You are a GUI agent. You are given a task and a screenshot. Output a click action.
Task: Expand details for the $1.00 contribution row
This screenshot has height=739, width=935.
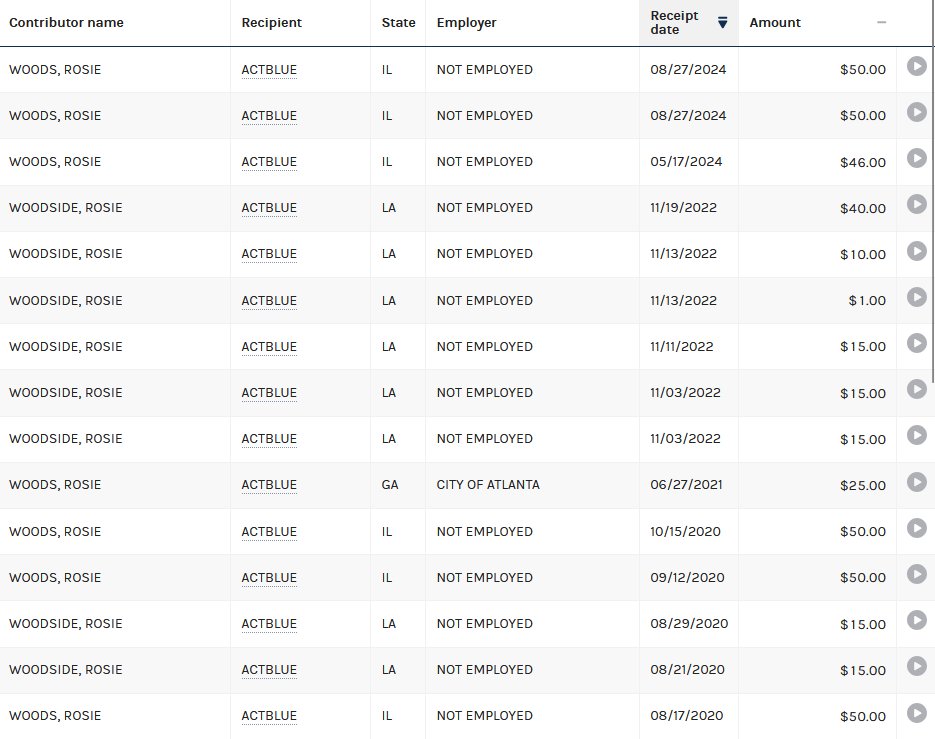click(x=917, y=297)
